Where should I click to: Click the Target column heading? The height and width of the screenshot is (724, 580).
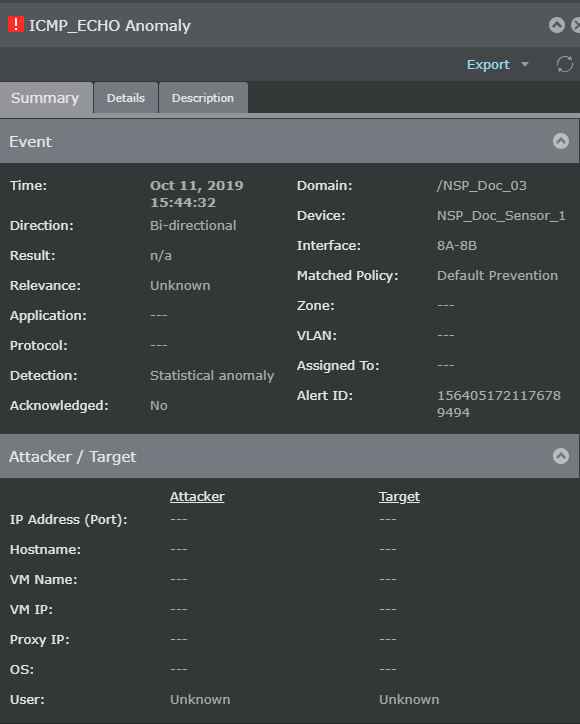coord(399,496)
